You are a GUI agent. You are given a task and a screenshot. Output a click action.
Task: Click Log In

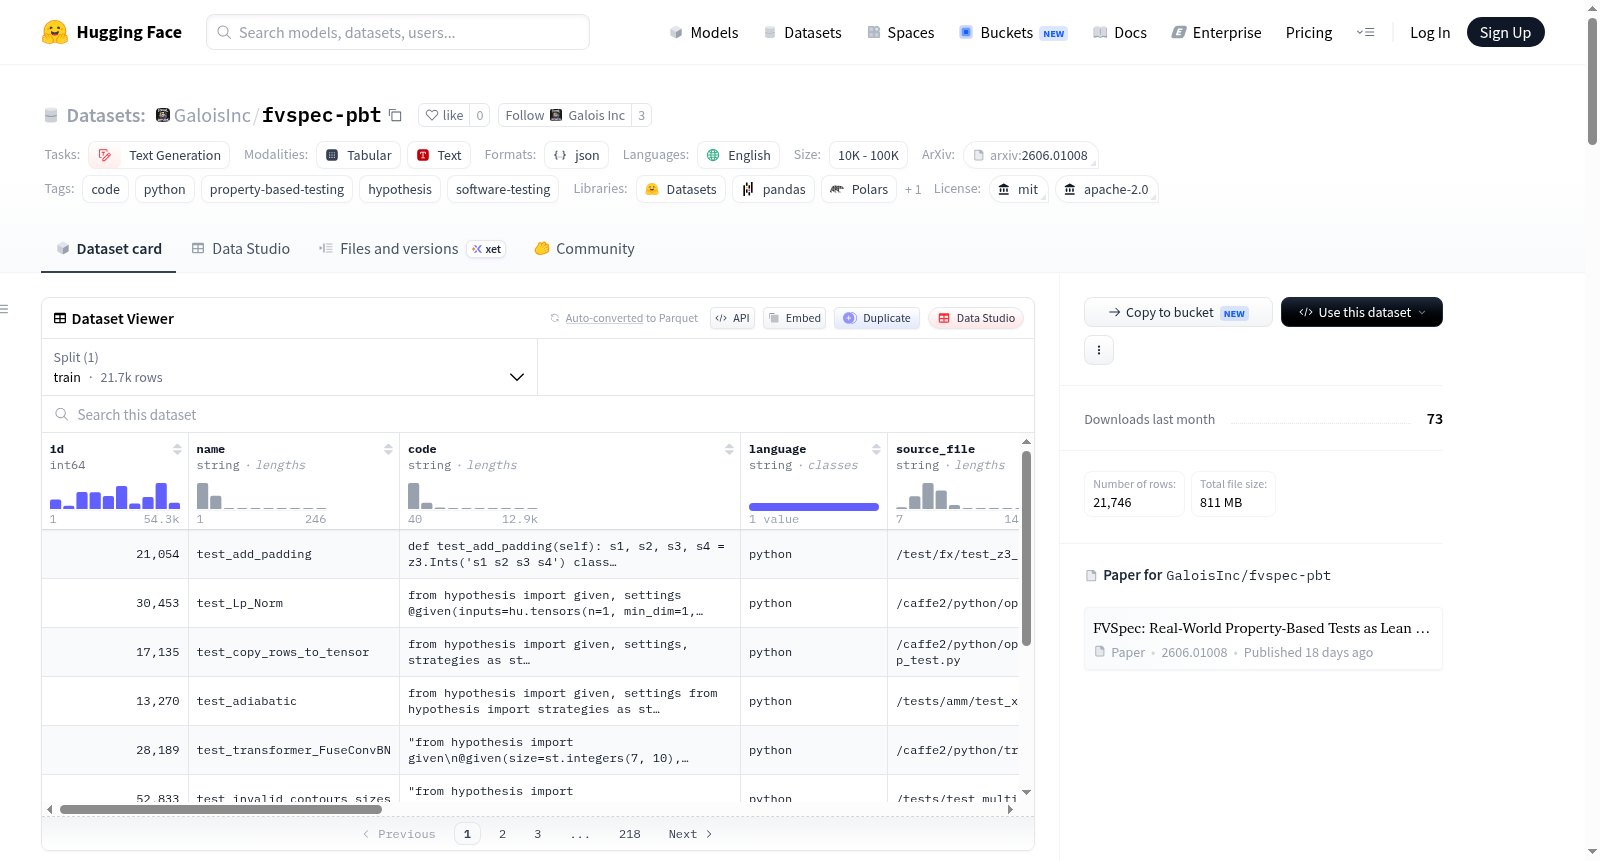click(x=1430, y=32)
